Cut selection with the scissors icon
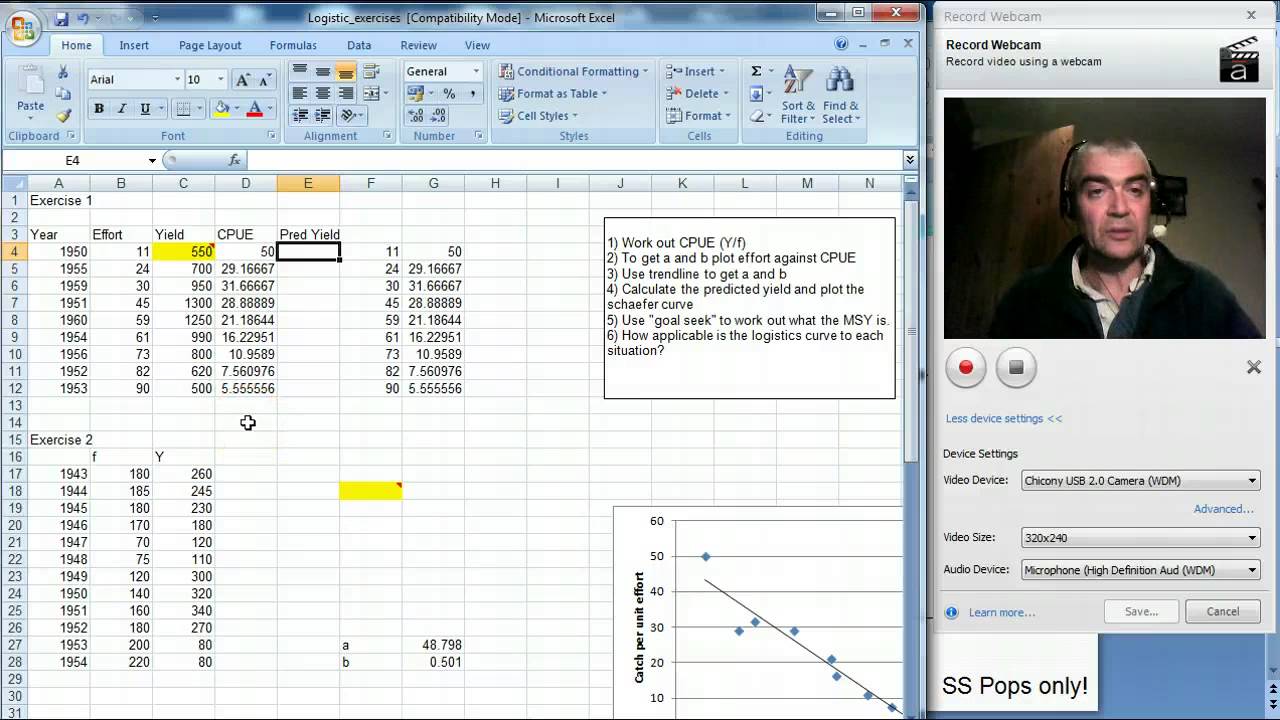1280x720 pixels. pos(63,72)
